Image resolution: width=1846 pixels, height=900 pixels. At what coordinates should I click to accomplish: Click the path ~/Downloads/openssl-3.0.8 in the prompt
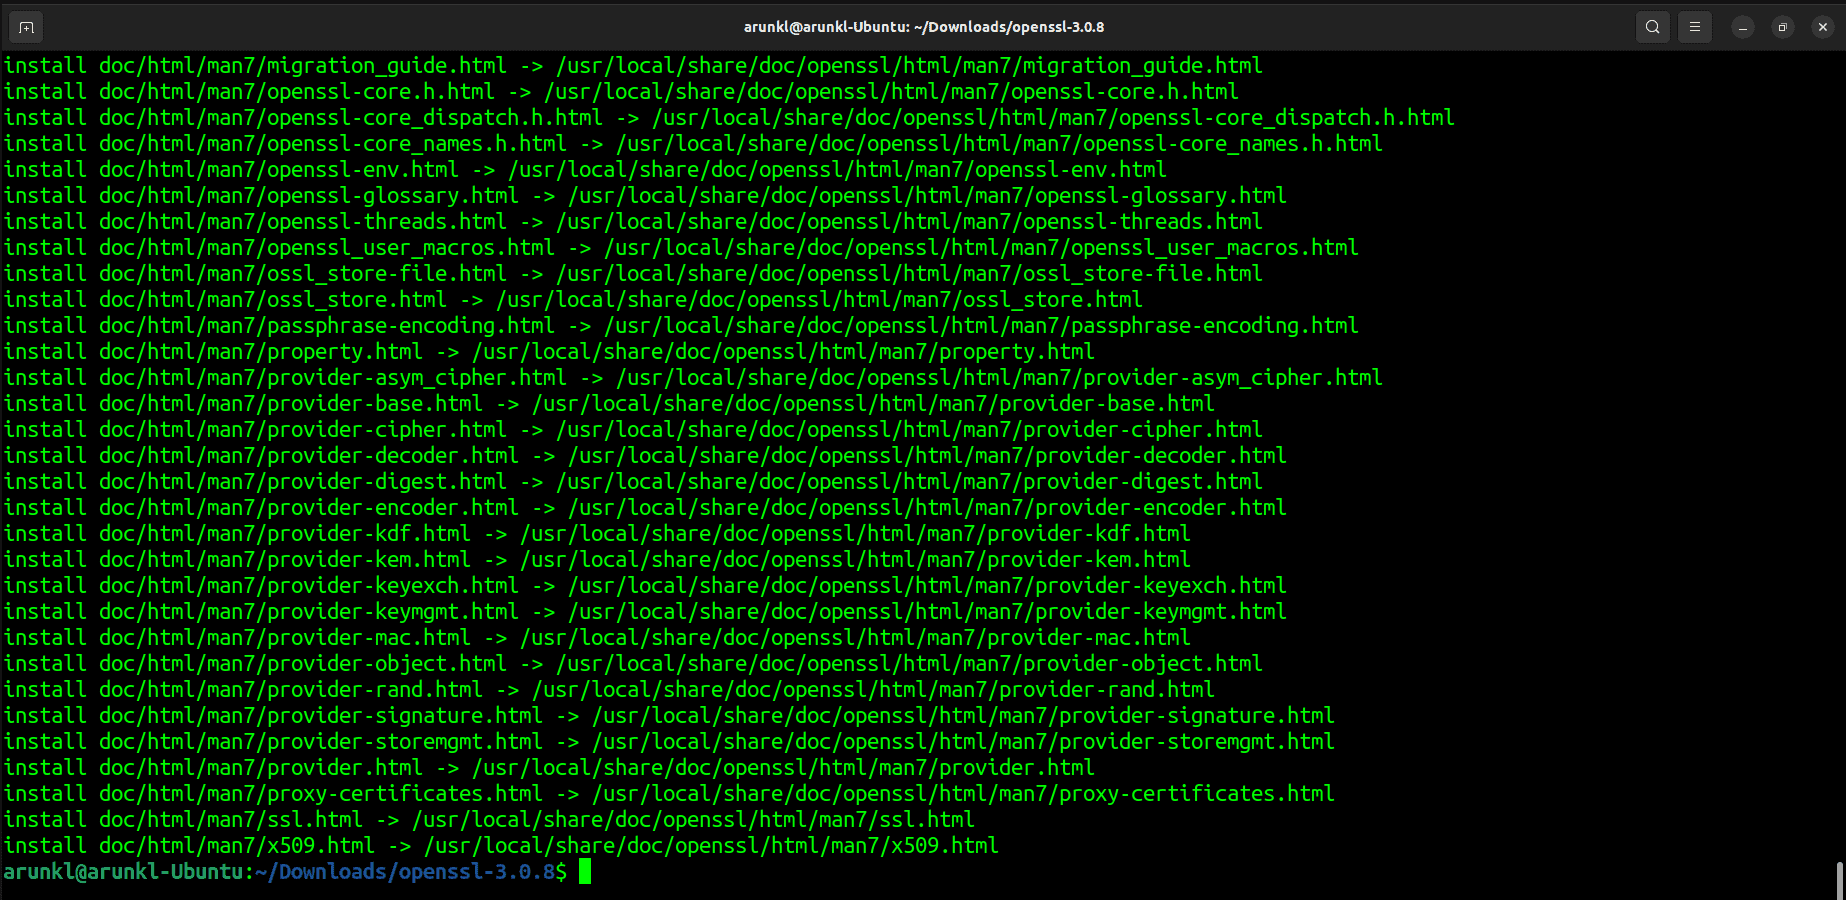(405, 872)
